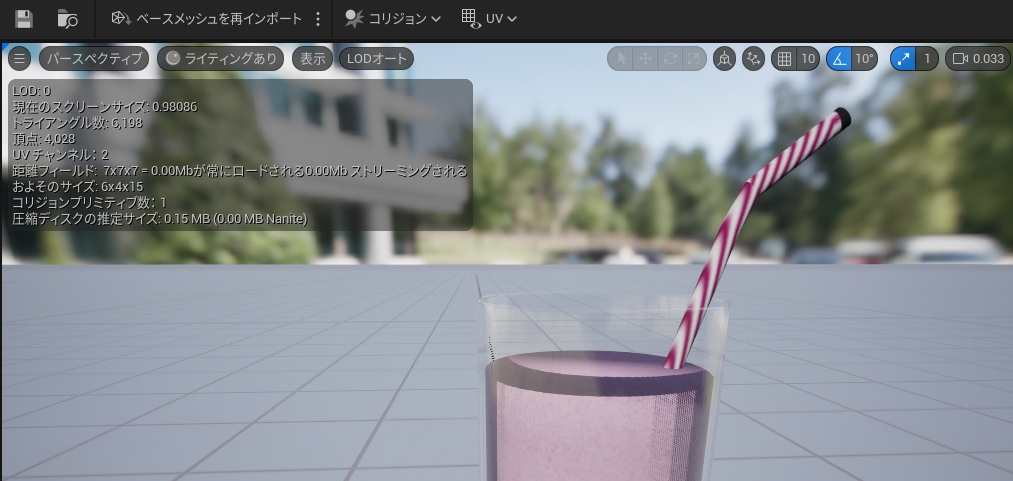Toggle rotation angle snapping
The image size is (1013, 481).
839,59
